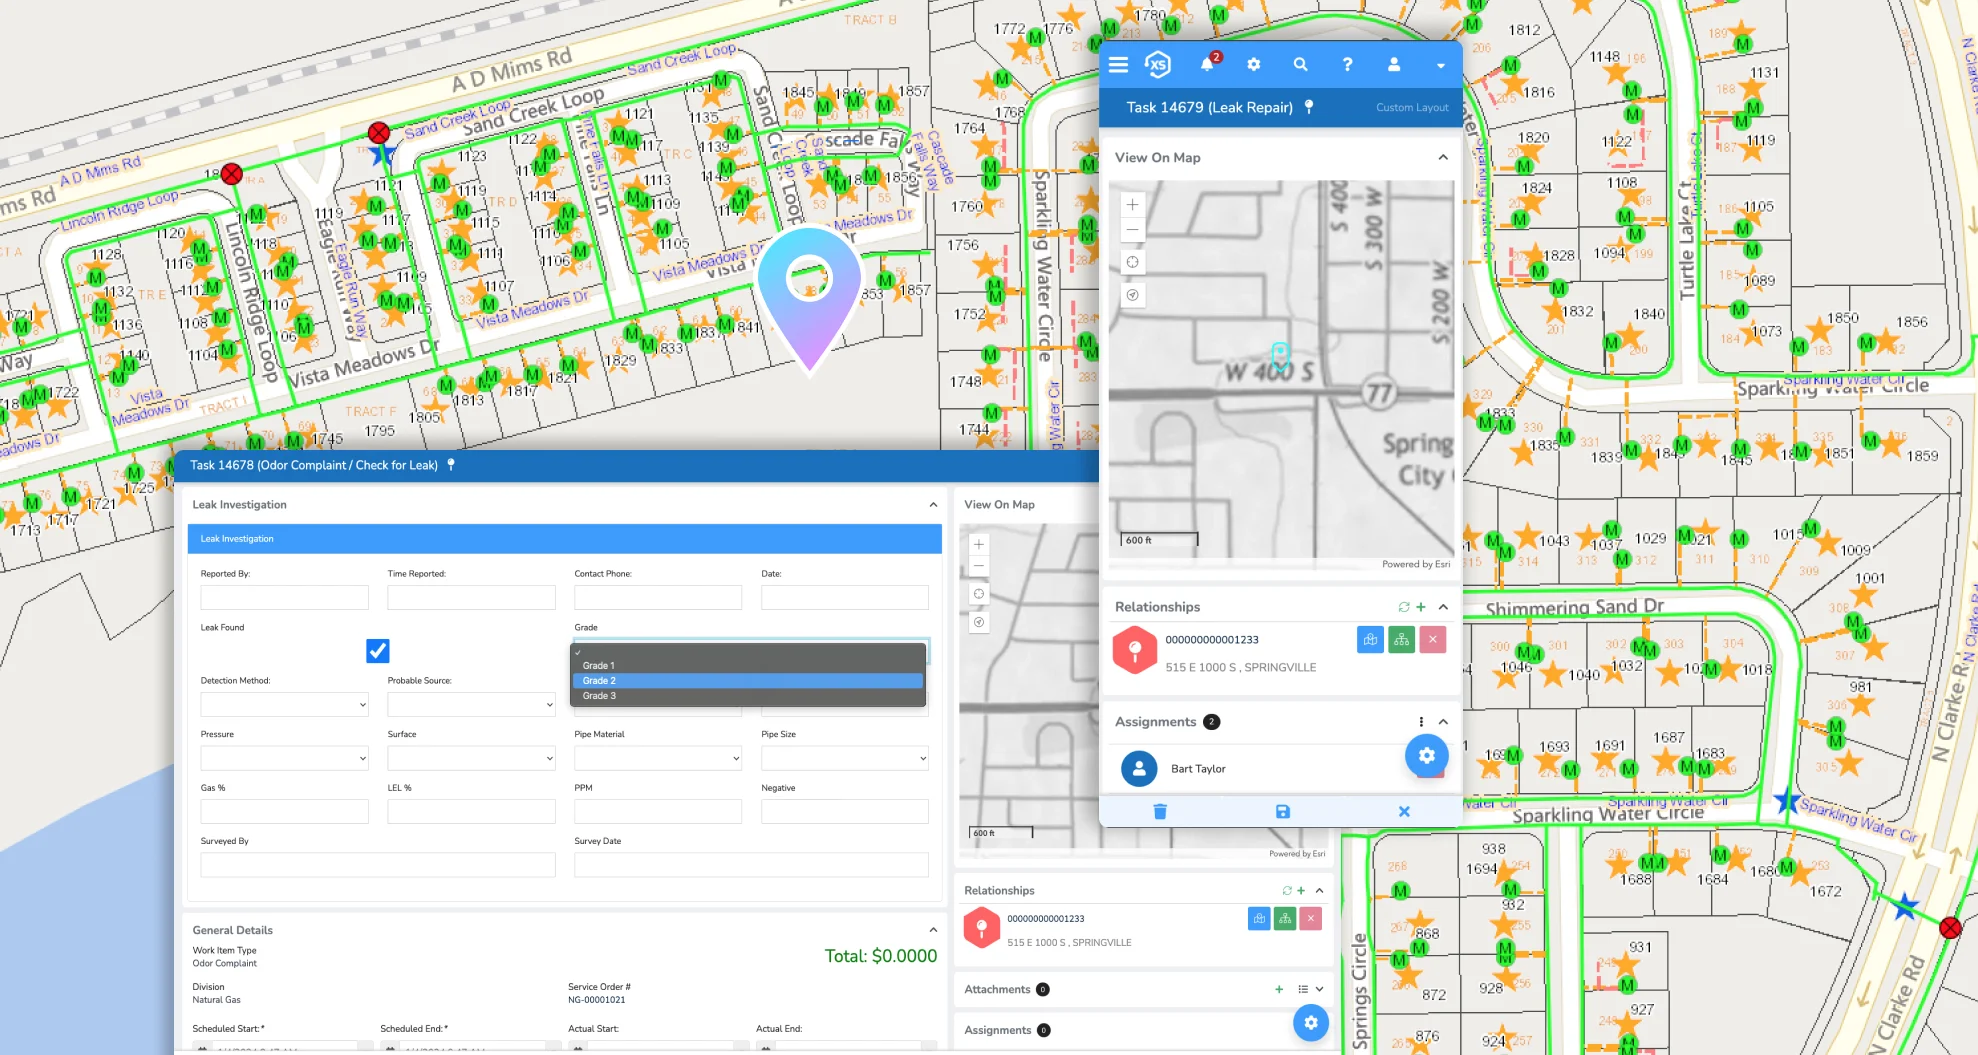The height and width of the screenshot is (1055, 1978).
Task: Click the Custom Layout link
Action: 1411,108
